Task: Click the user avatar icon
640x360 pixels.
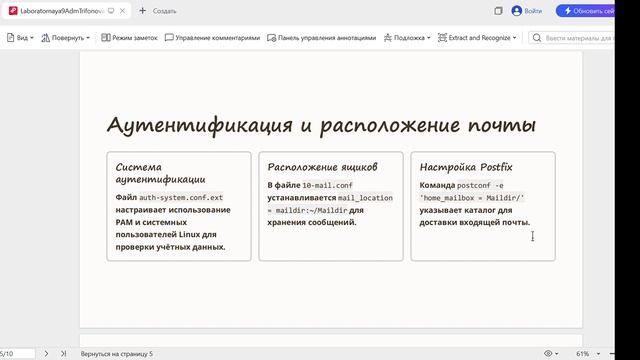Action: pyautogui.click(x=517, y=11)
